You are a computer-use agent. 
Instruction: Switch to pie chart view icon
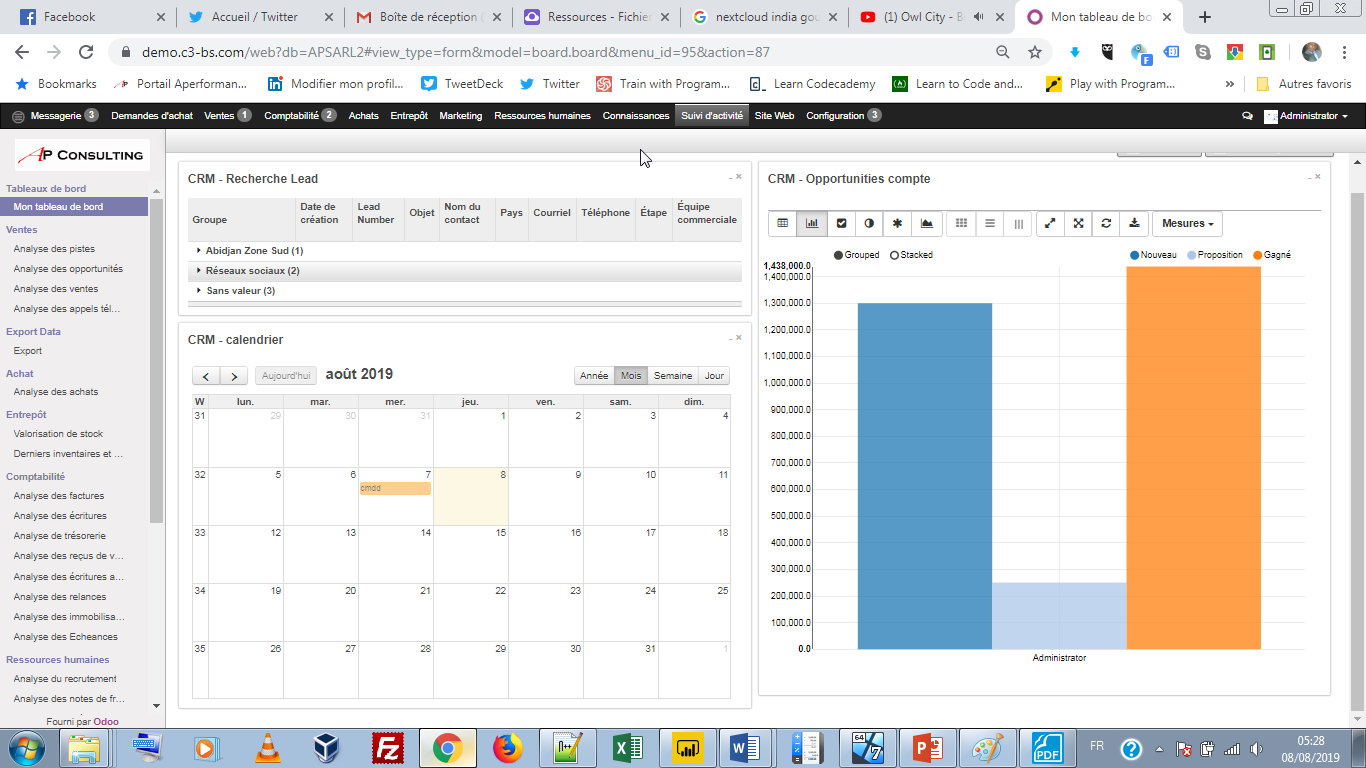click(869, 224)
